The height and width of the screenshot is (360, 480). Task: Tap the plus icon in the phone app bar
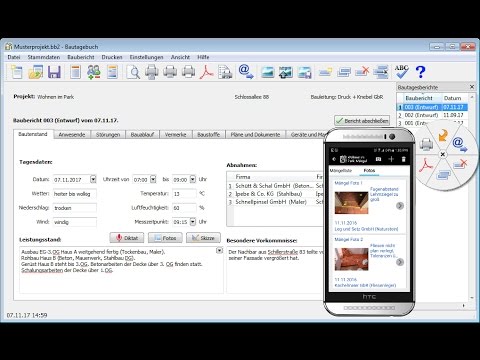tap(391, 159)
